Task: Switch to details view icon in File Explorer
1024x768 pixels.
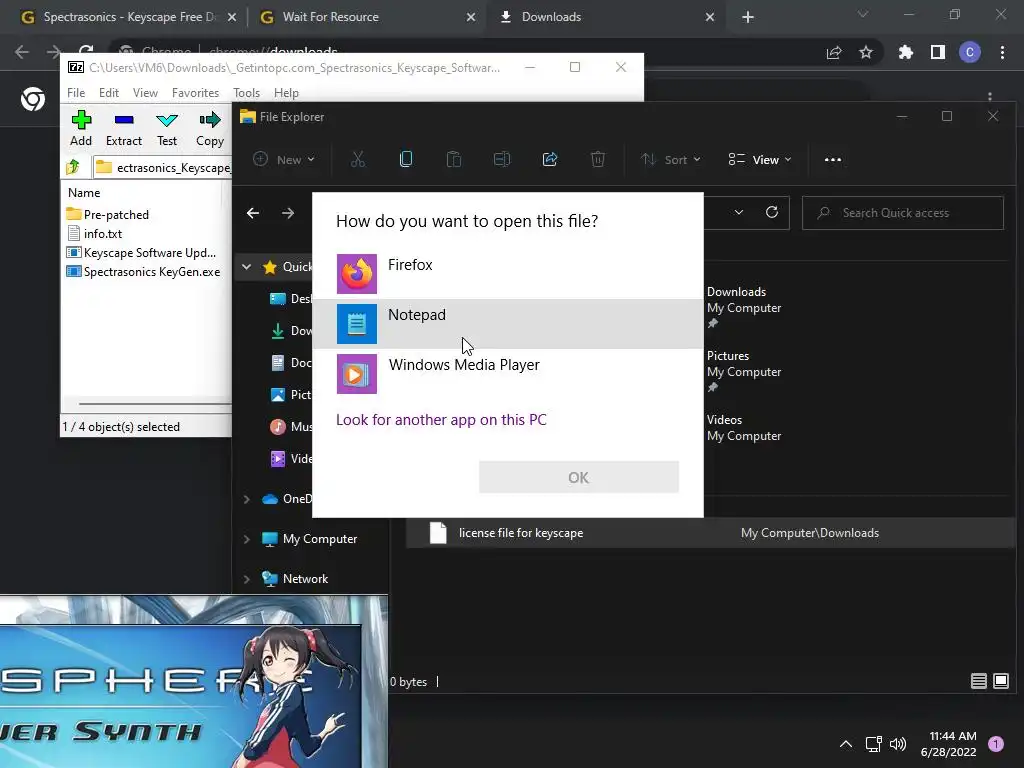Action: point(978,681)
